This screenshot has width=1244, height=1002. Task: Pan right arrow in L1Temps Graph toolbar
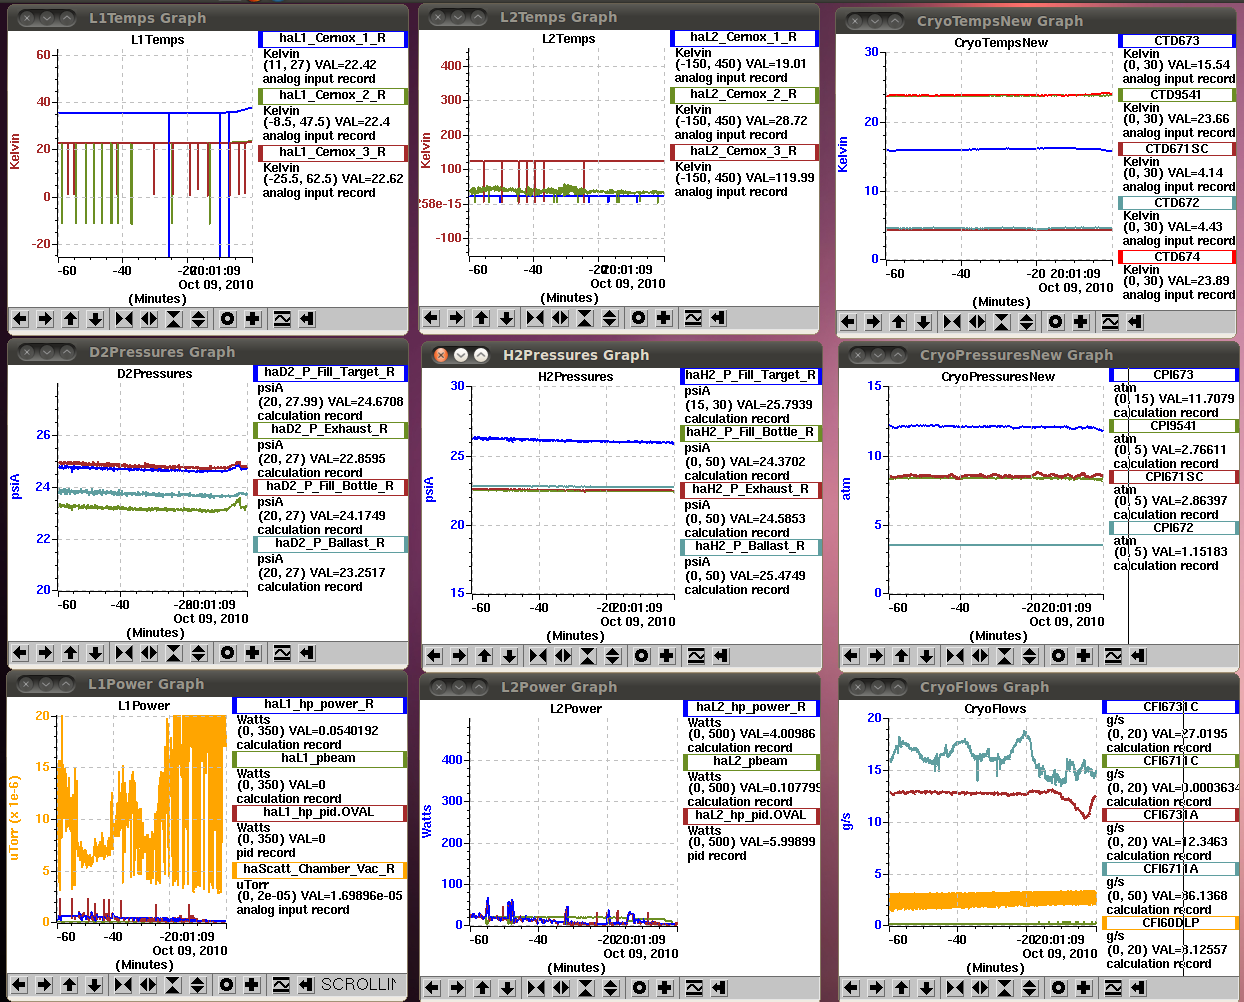(46, 319)
